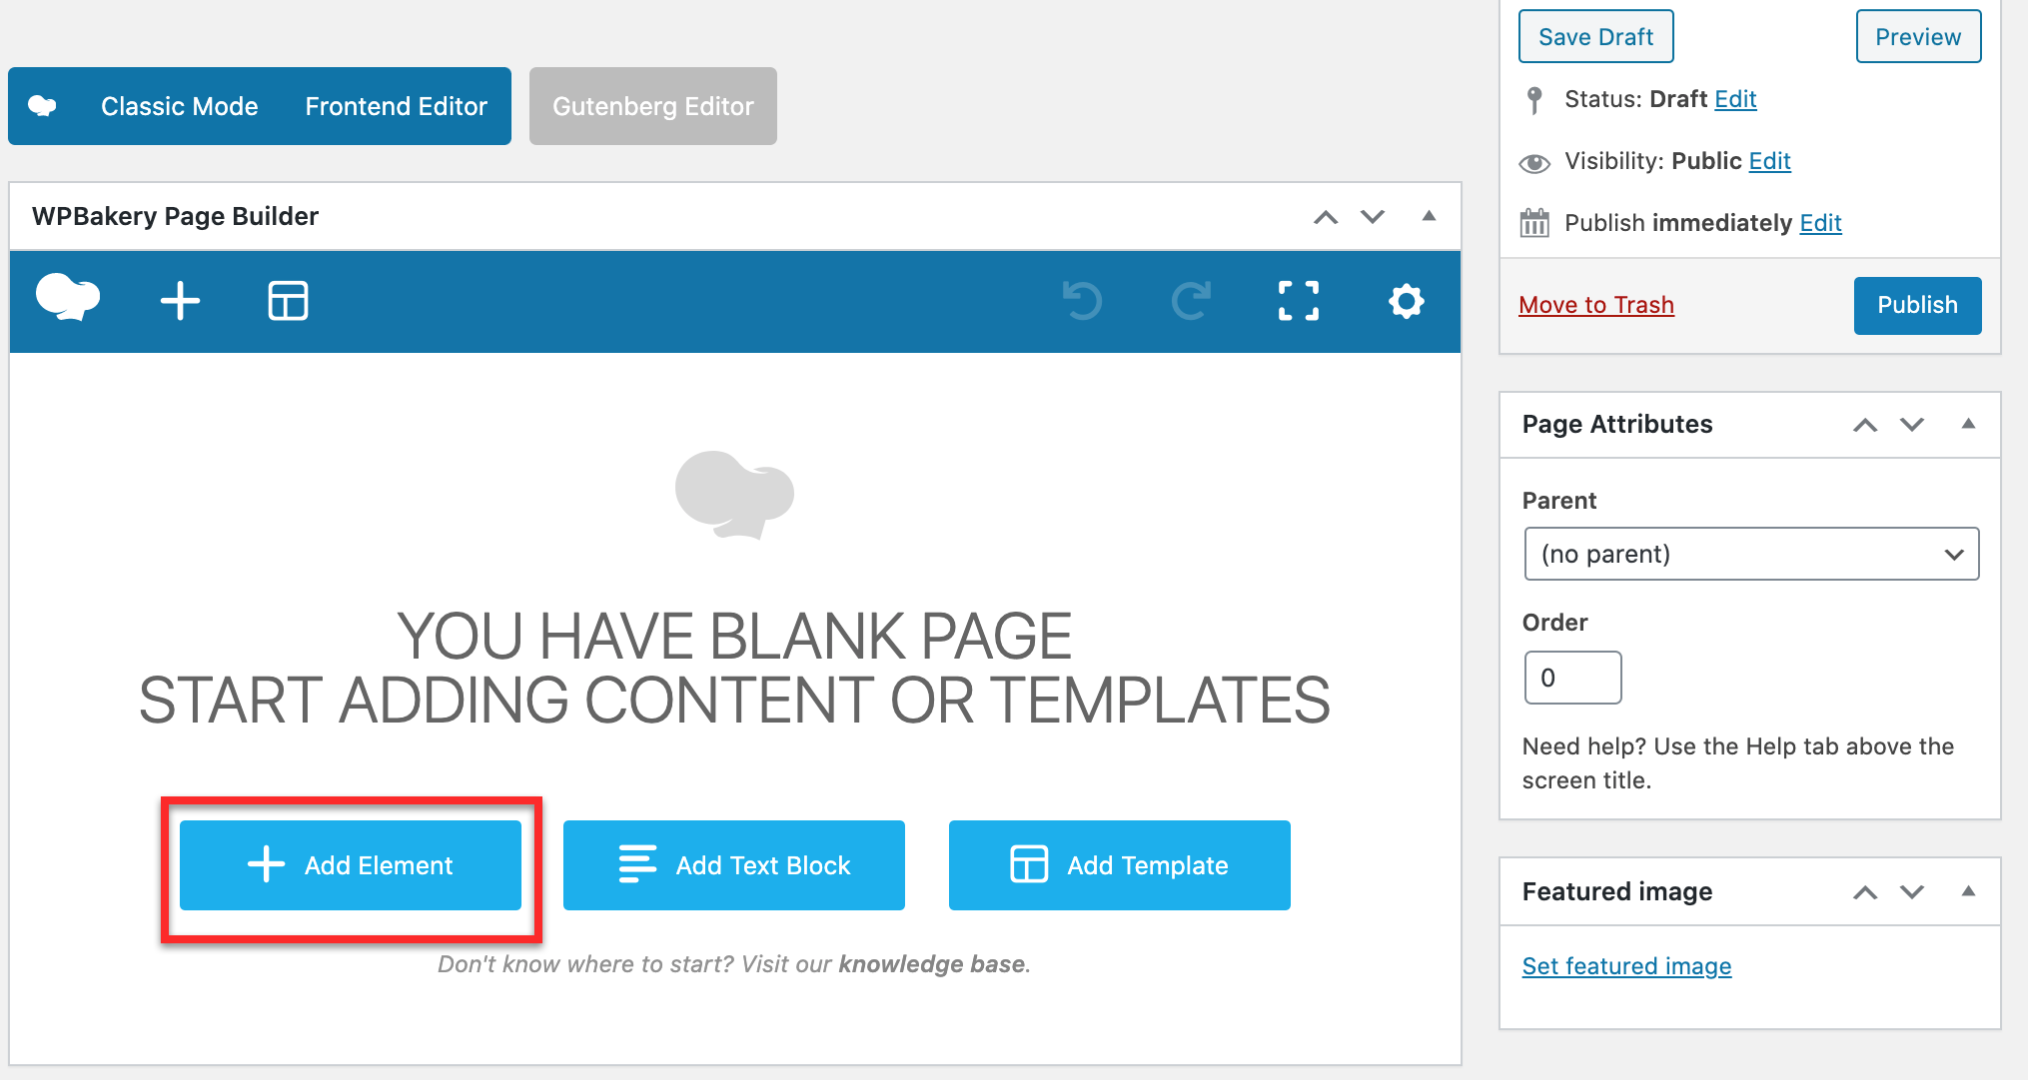Toggle the Page Attributes panel triangle
Screen dimensions: 2028x1080
[x=1968, y=424]
